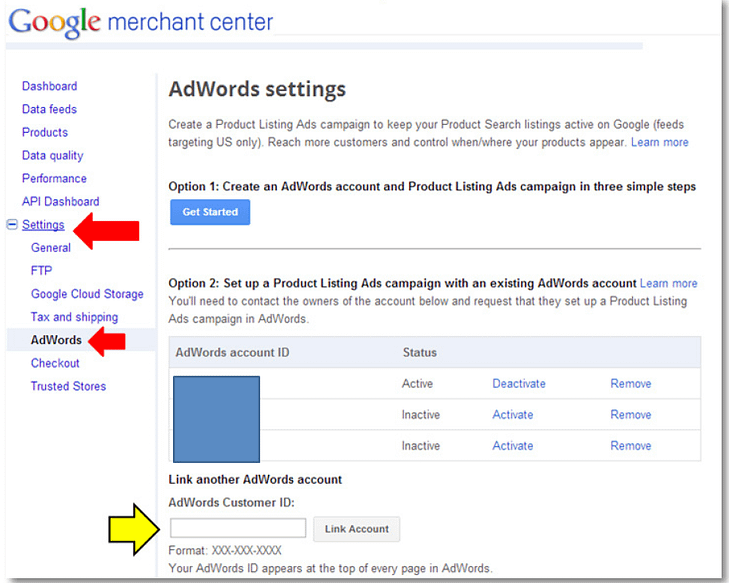
Task: Open the Products section
Action: (x=45, y=132)
